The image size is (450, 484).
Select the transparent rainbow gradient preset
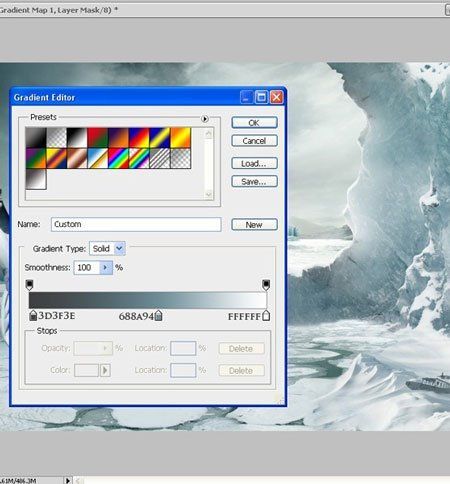coord(139,158)
